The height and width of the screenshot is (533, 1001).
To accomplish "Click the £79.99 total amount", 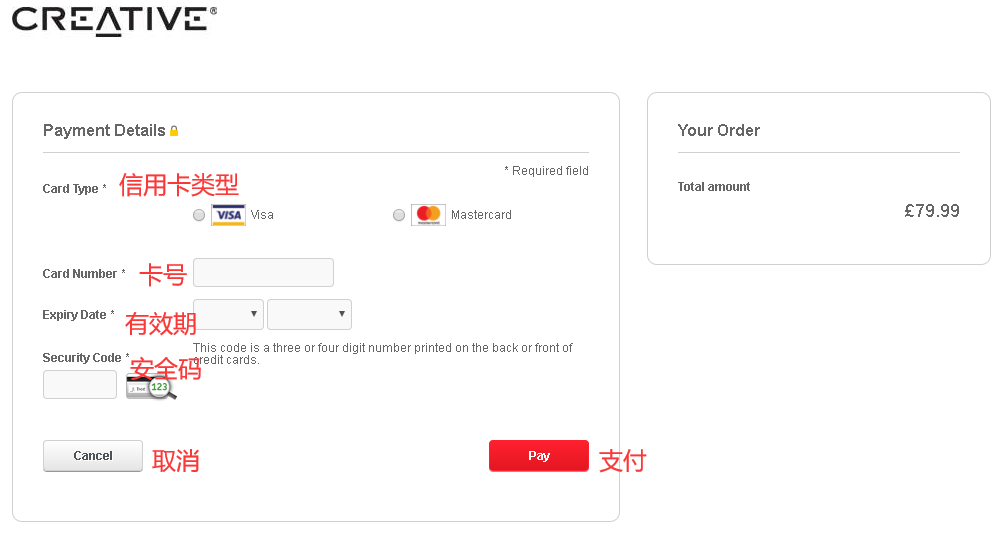I will pyautogui.click(x=931, y=211).
